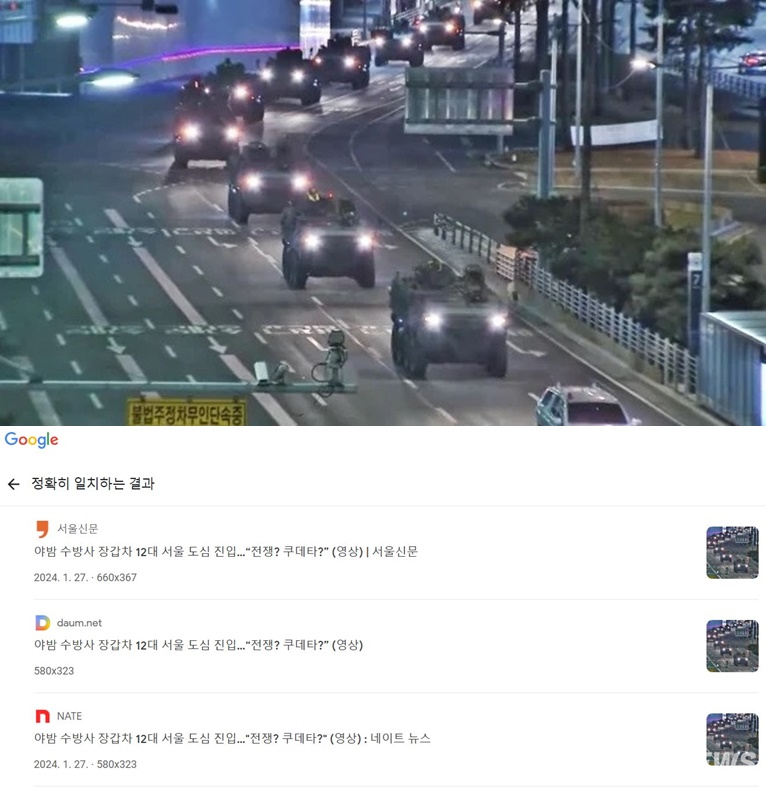Open the 서울신문 result thumbnail
This screenshot has width=766, height=788.
pyautogui.click(x=732, y=552)
